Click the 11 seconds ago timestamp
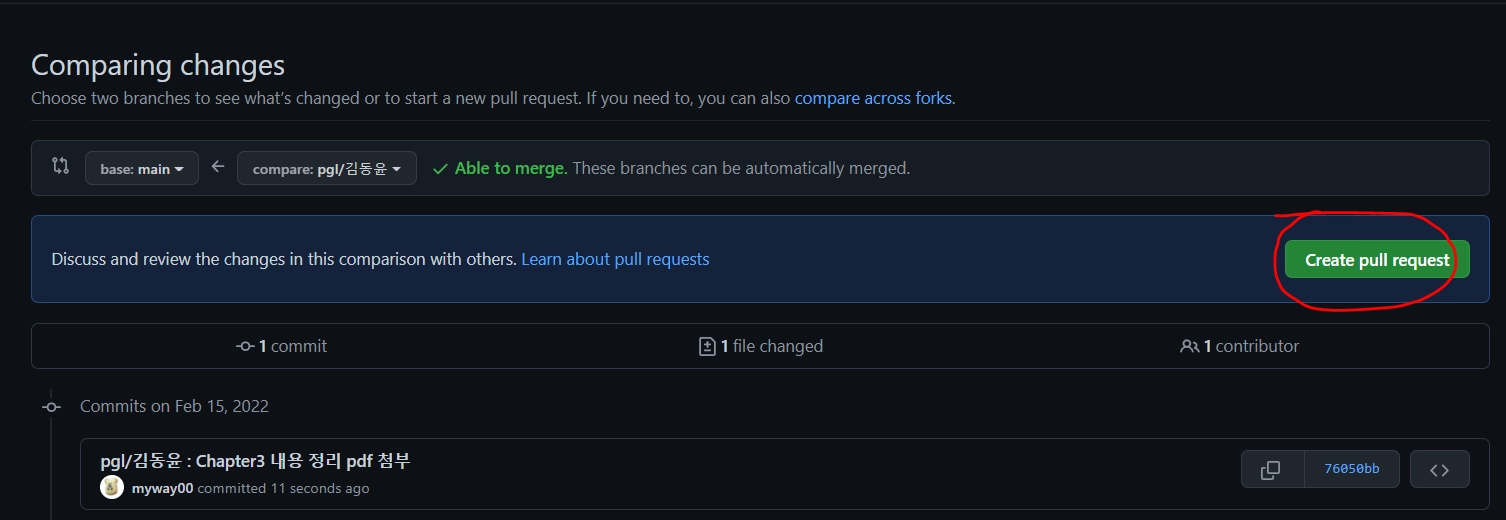 coord(322,488)
